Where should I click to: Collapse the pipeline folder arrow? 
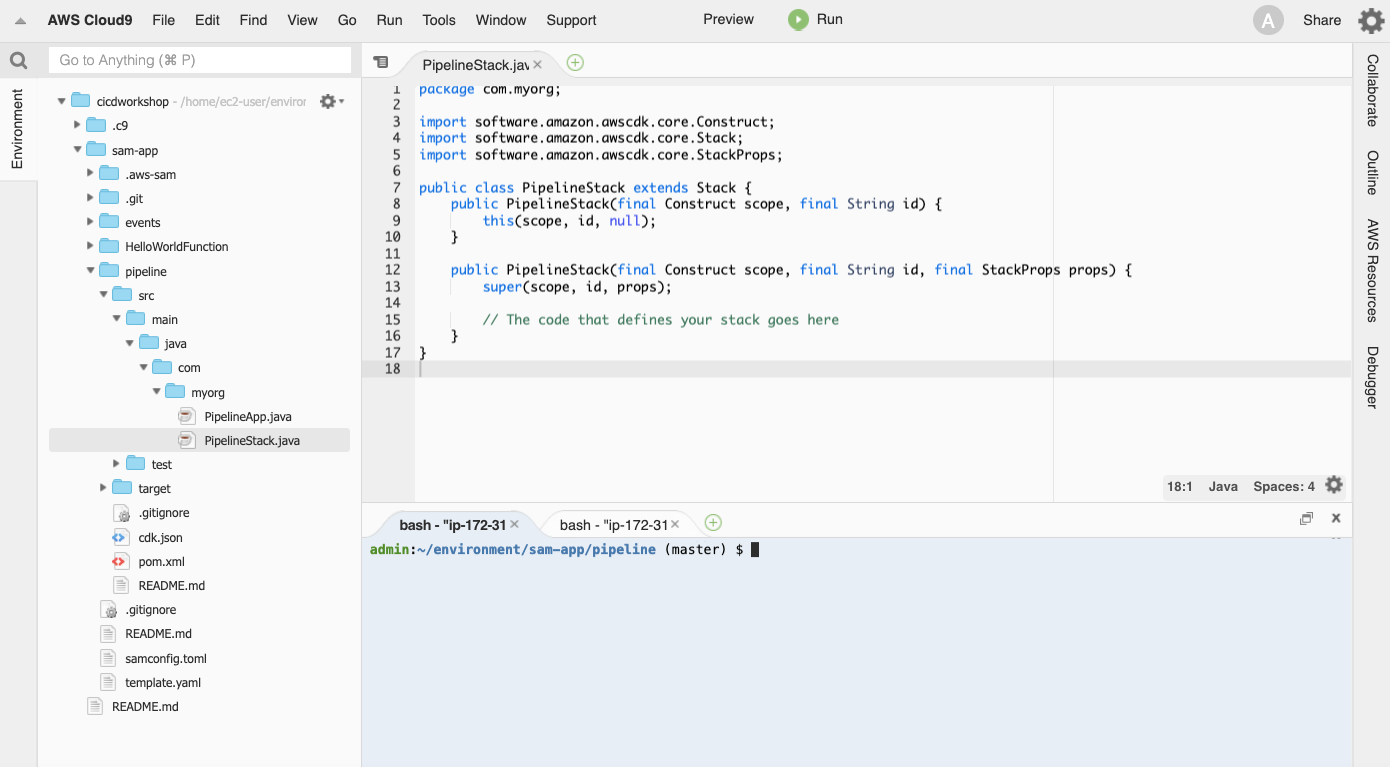coord(90,271)
